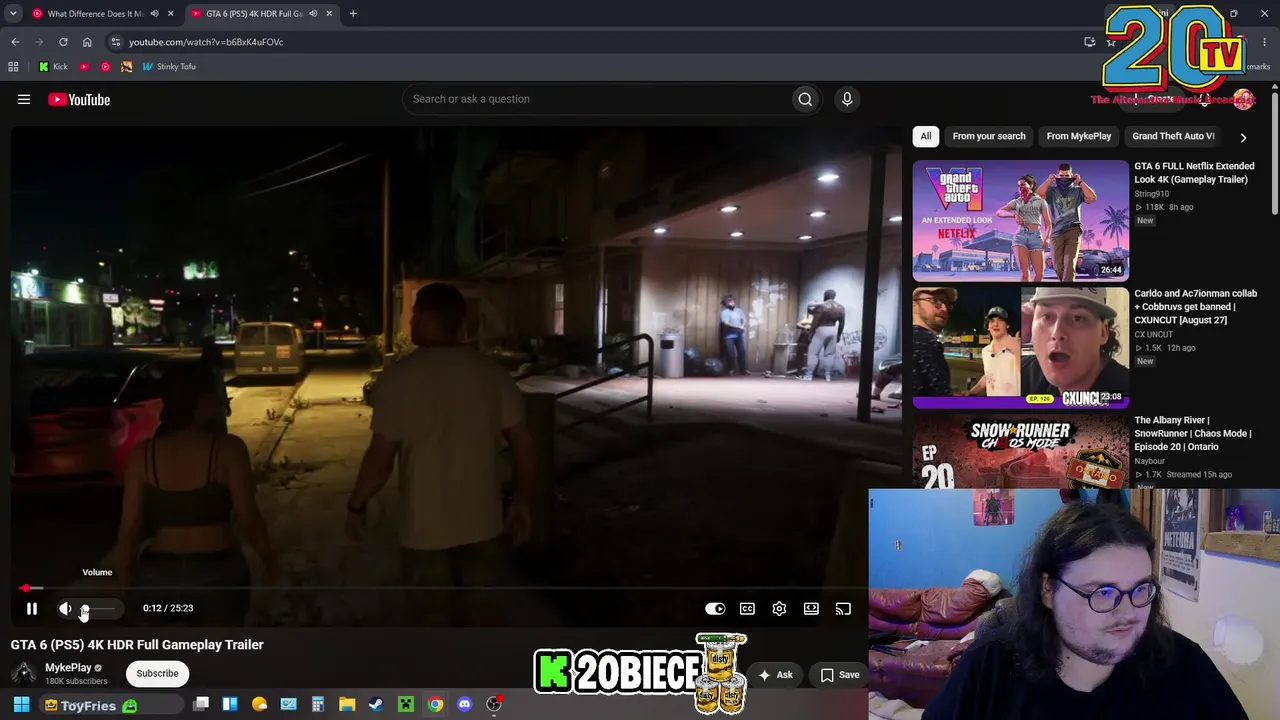Mute the video using the speaker icon

[65, 608]
